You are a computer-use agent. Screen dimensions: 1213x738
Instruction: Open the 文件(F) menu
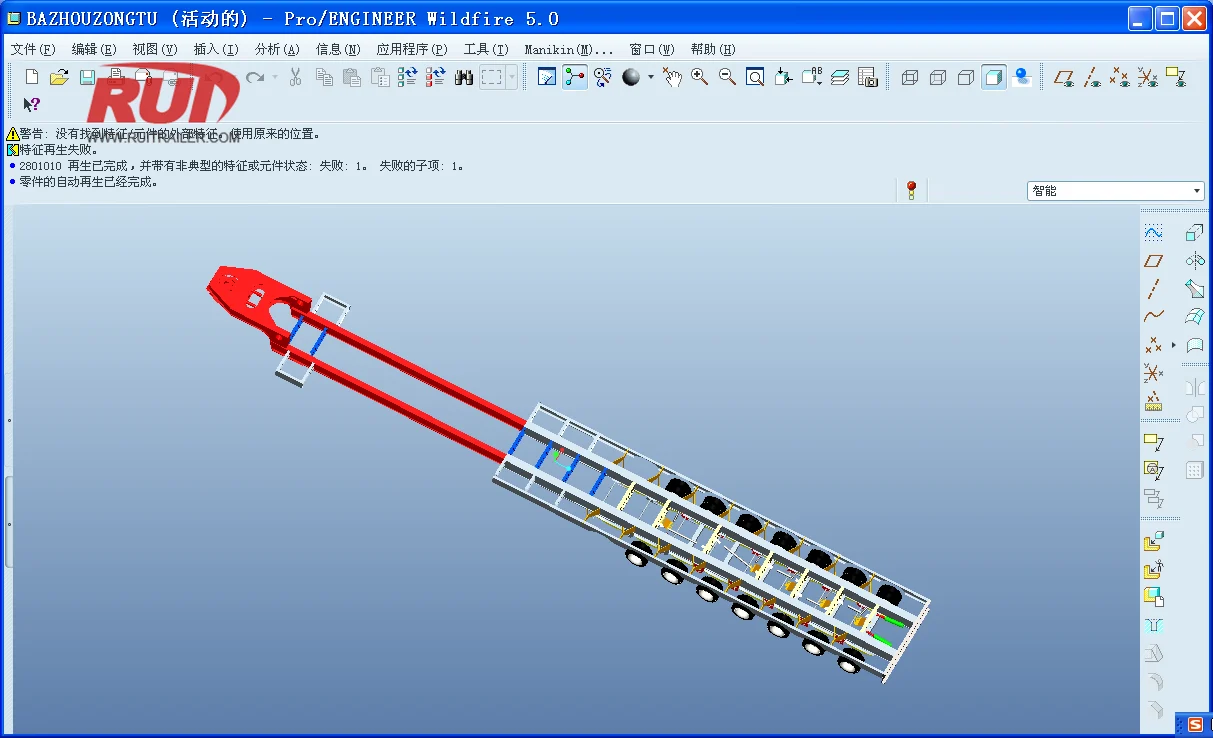point(33,49)
